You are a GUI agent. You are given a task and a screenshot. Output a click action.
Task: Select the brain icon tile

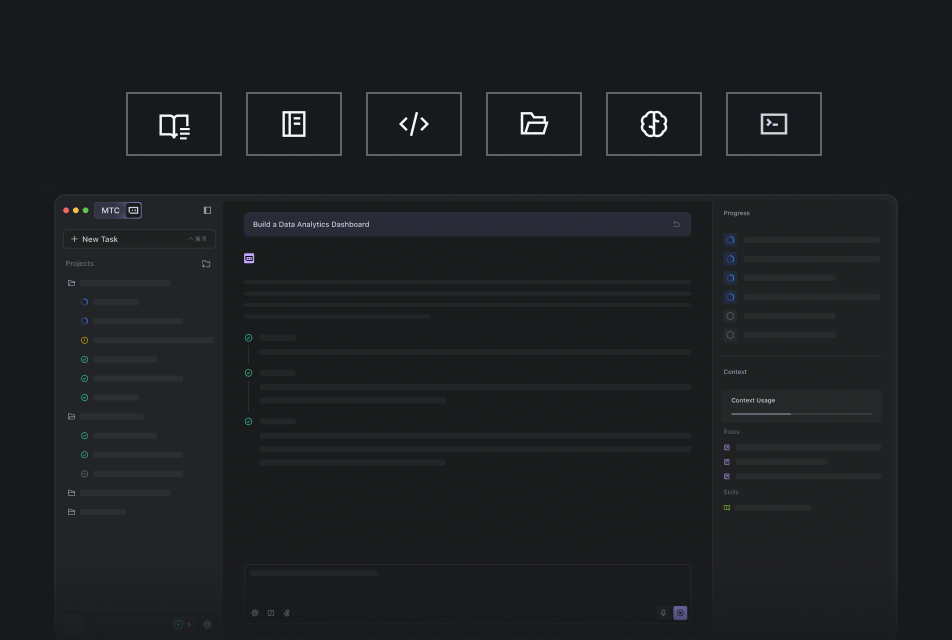pos(654,124)
